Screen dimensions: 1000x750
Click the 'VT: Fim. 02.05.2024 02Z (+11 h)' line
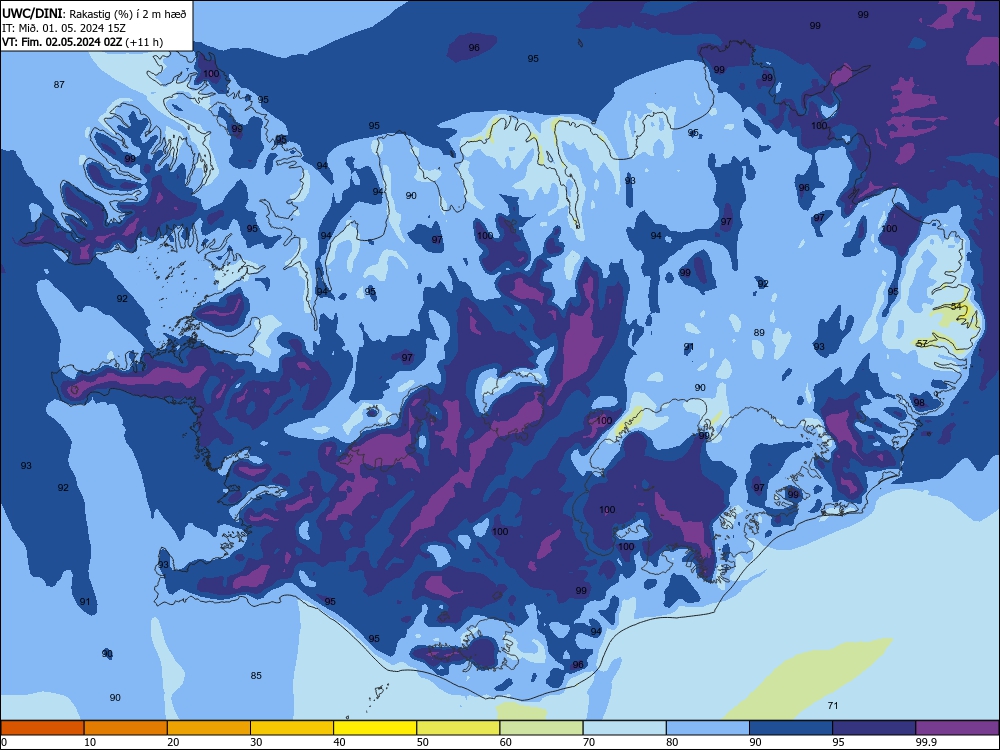82,42
